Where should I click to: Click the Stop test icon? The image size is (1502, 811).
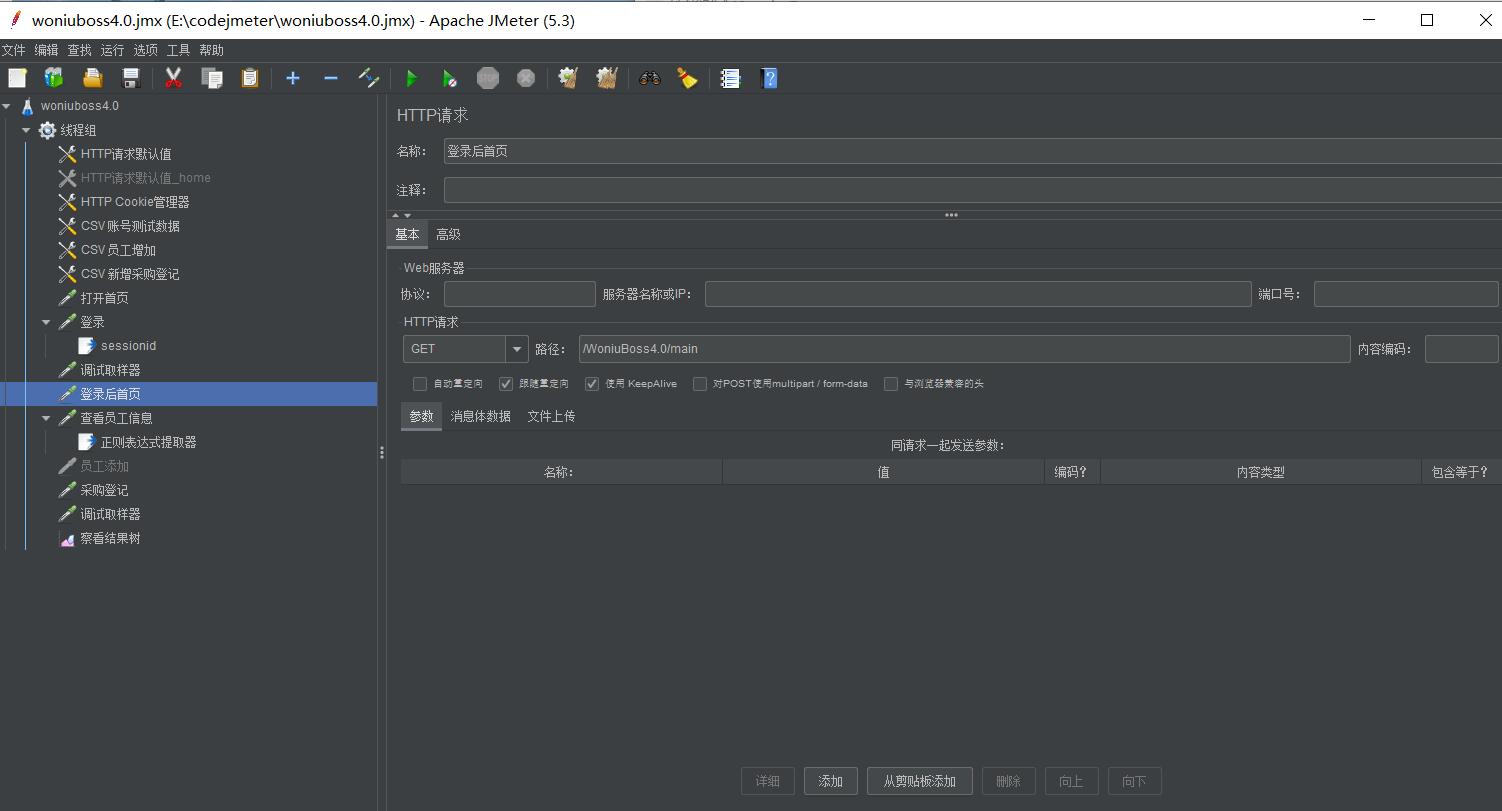click(487, 78)
